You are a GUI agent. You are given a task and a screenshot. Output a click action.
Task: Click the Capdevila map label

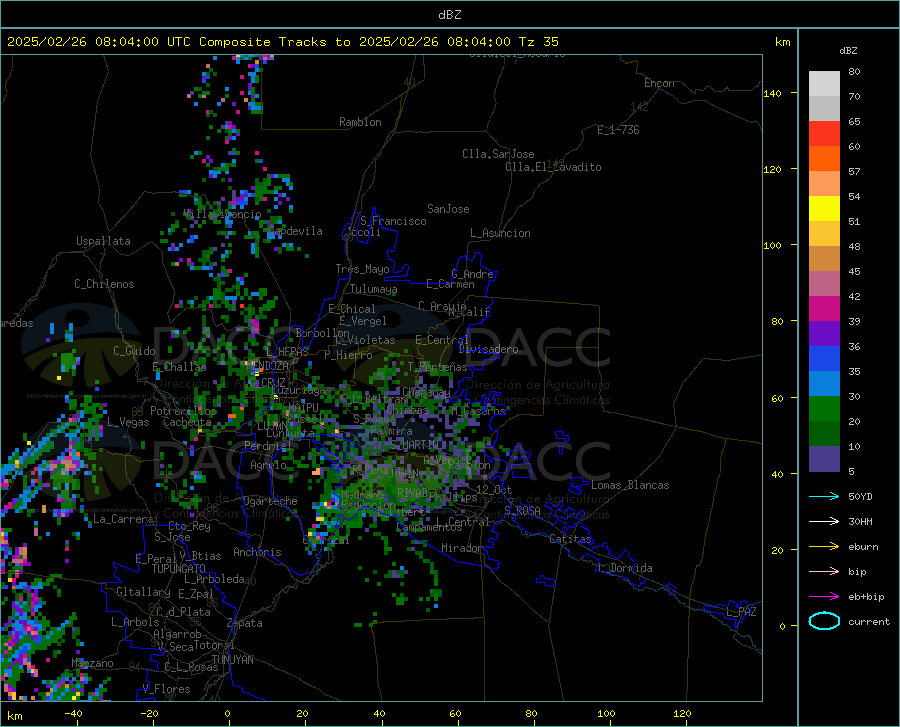296,231
